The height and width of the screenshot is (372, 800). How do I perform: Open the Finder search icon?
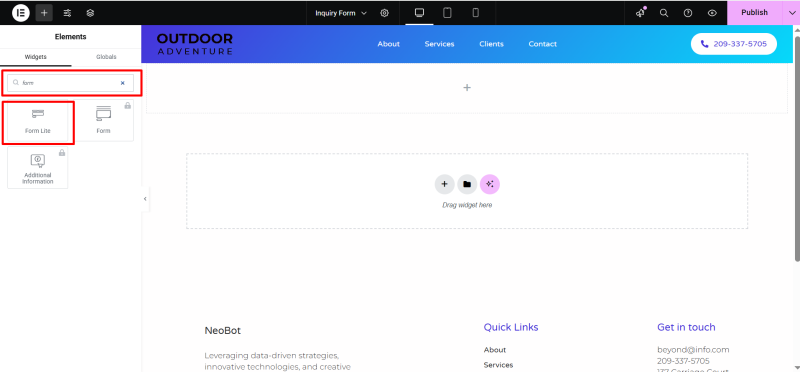click(x=664, y=13)
